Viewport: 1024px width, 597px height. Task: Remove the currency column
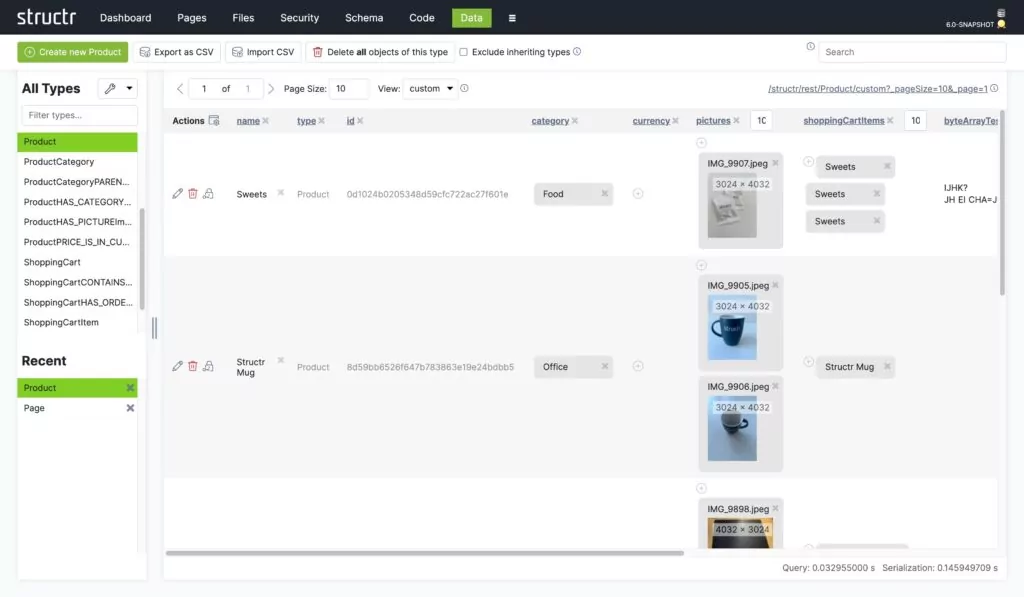[x=675, y=121]
